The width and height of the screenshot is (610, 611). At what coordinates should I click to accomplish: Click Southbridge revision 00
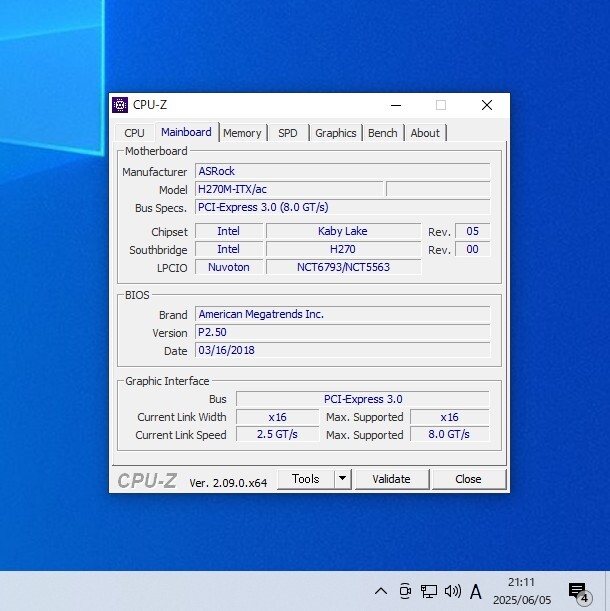(x=472, y=249)
